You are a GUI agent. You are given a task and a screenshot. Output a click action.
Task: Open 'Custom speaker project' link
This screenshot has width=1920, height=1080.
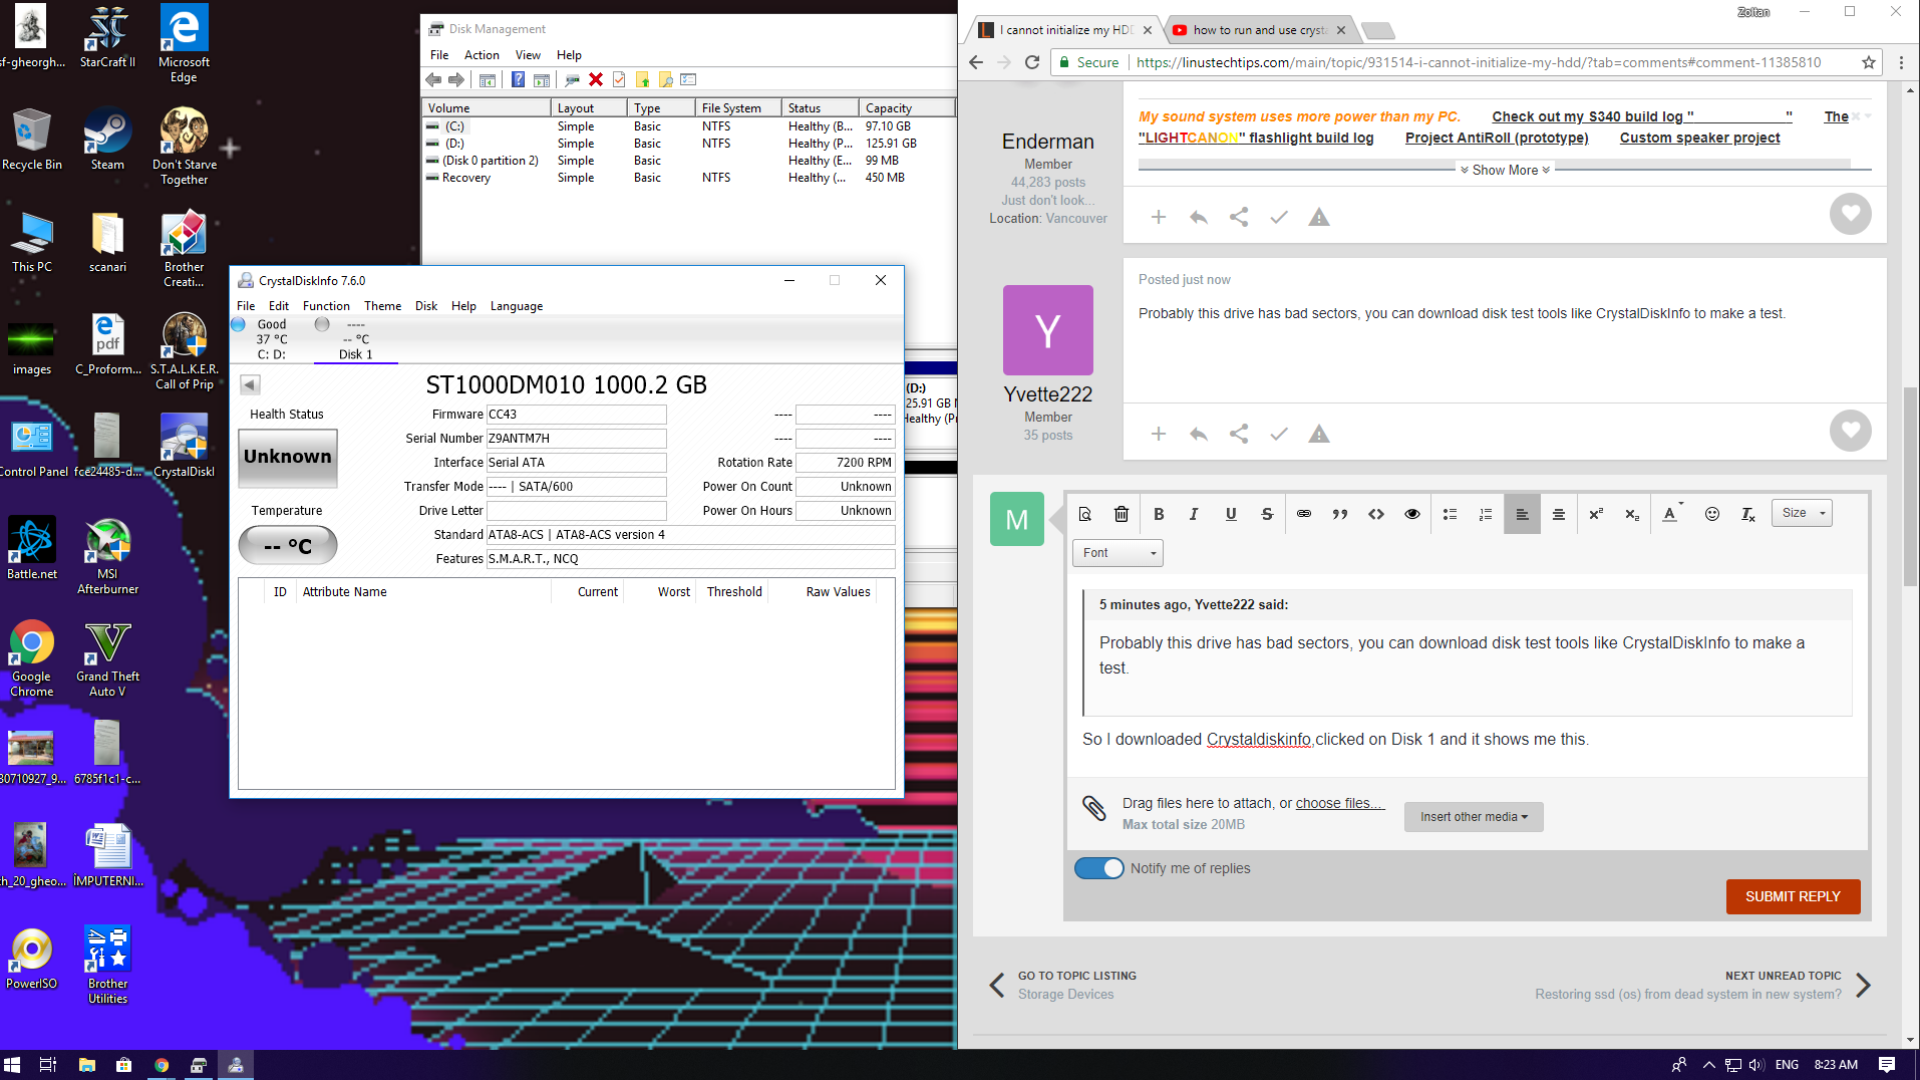point(1699,138)
